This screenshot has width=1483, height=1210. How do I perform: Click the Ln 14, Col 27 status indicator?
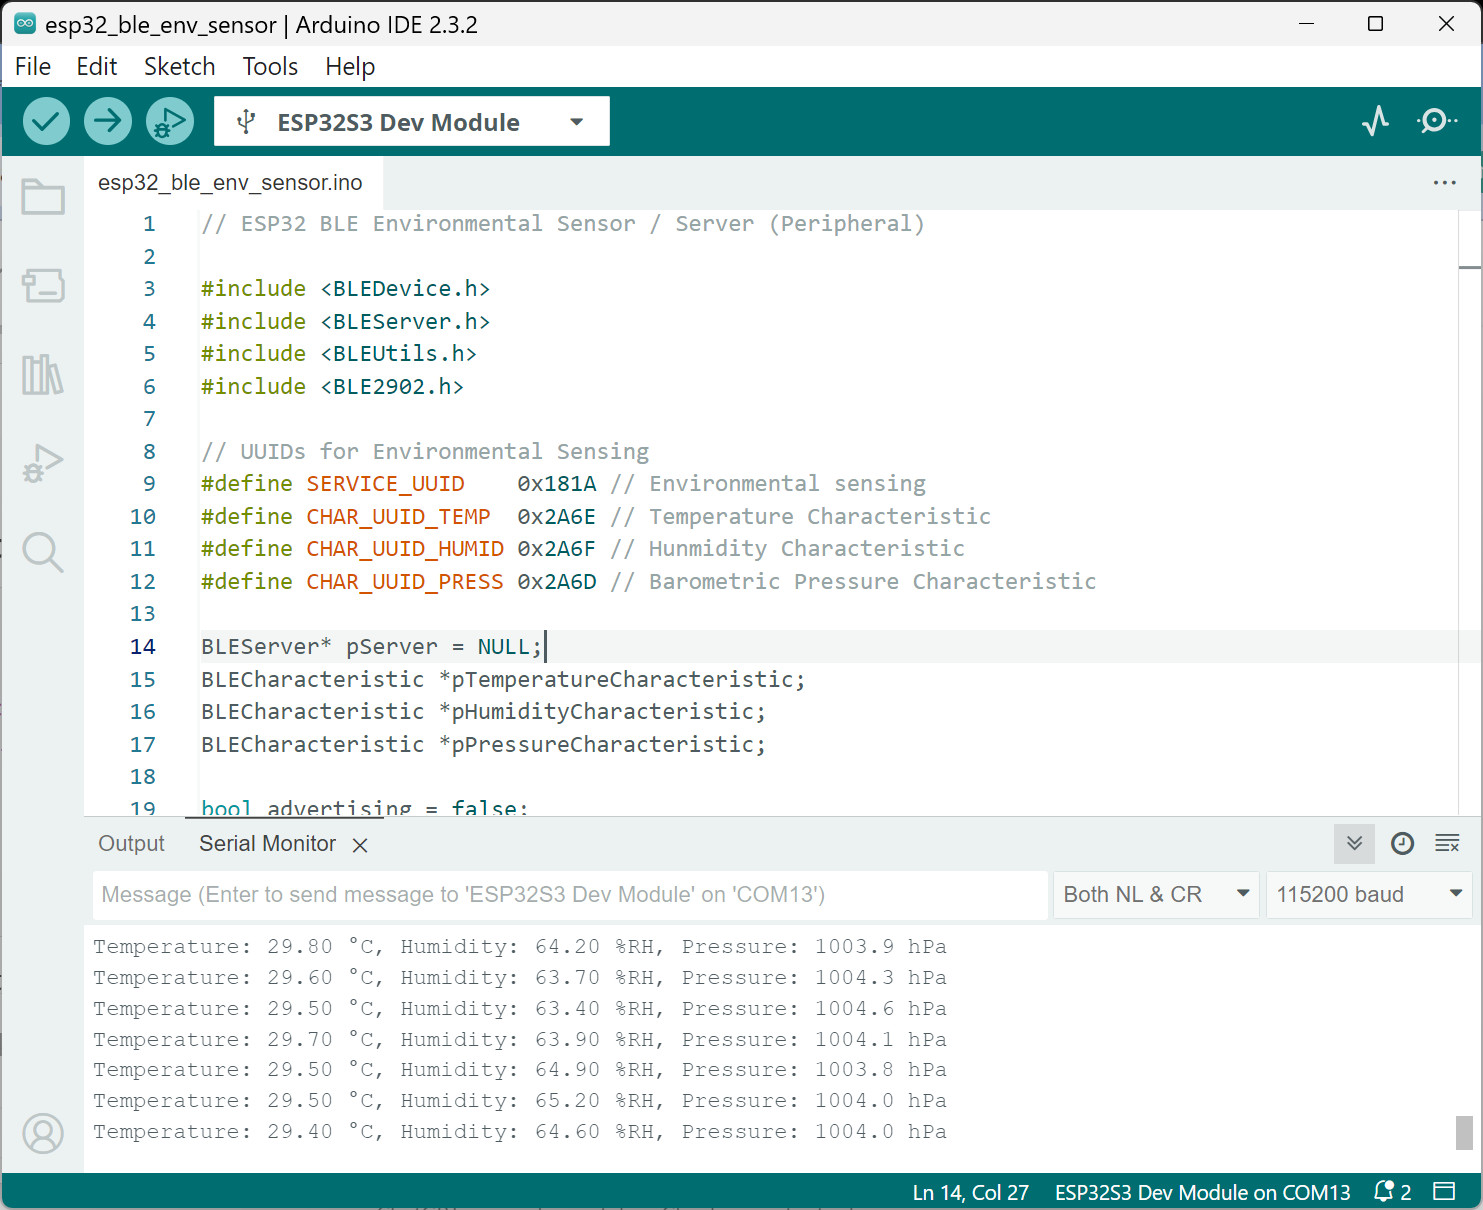(970, 1192)
